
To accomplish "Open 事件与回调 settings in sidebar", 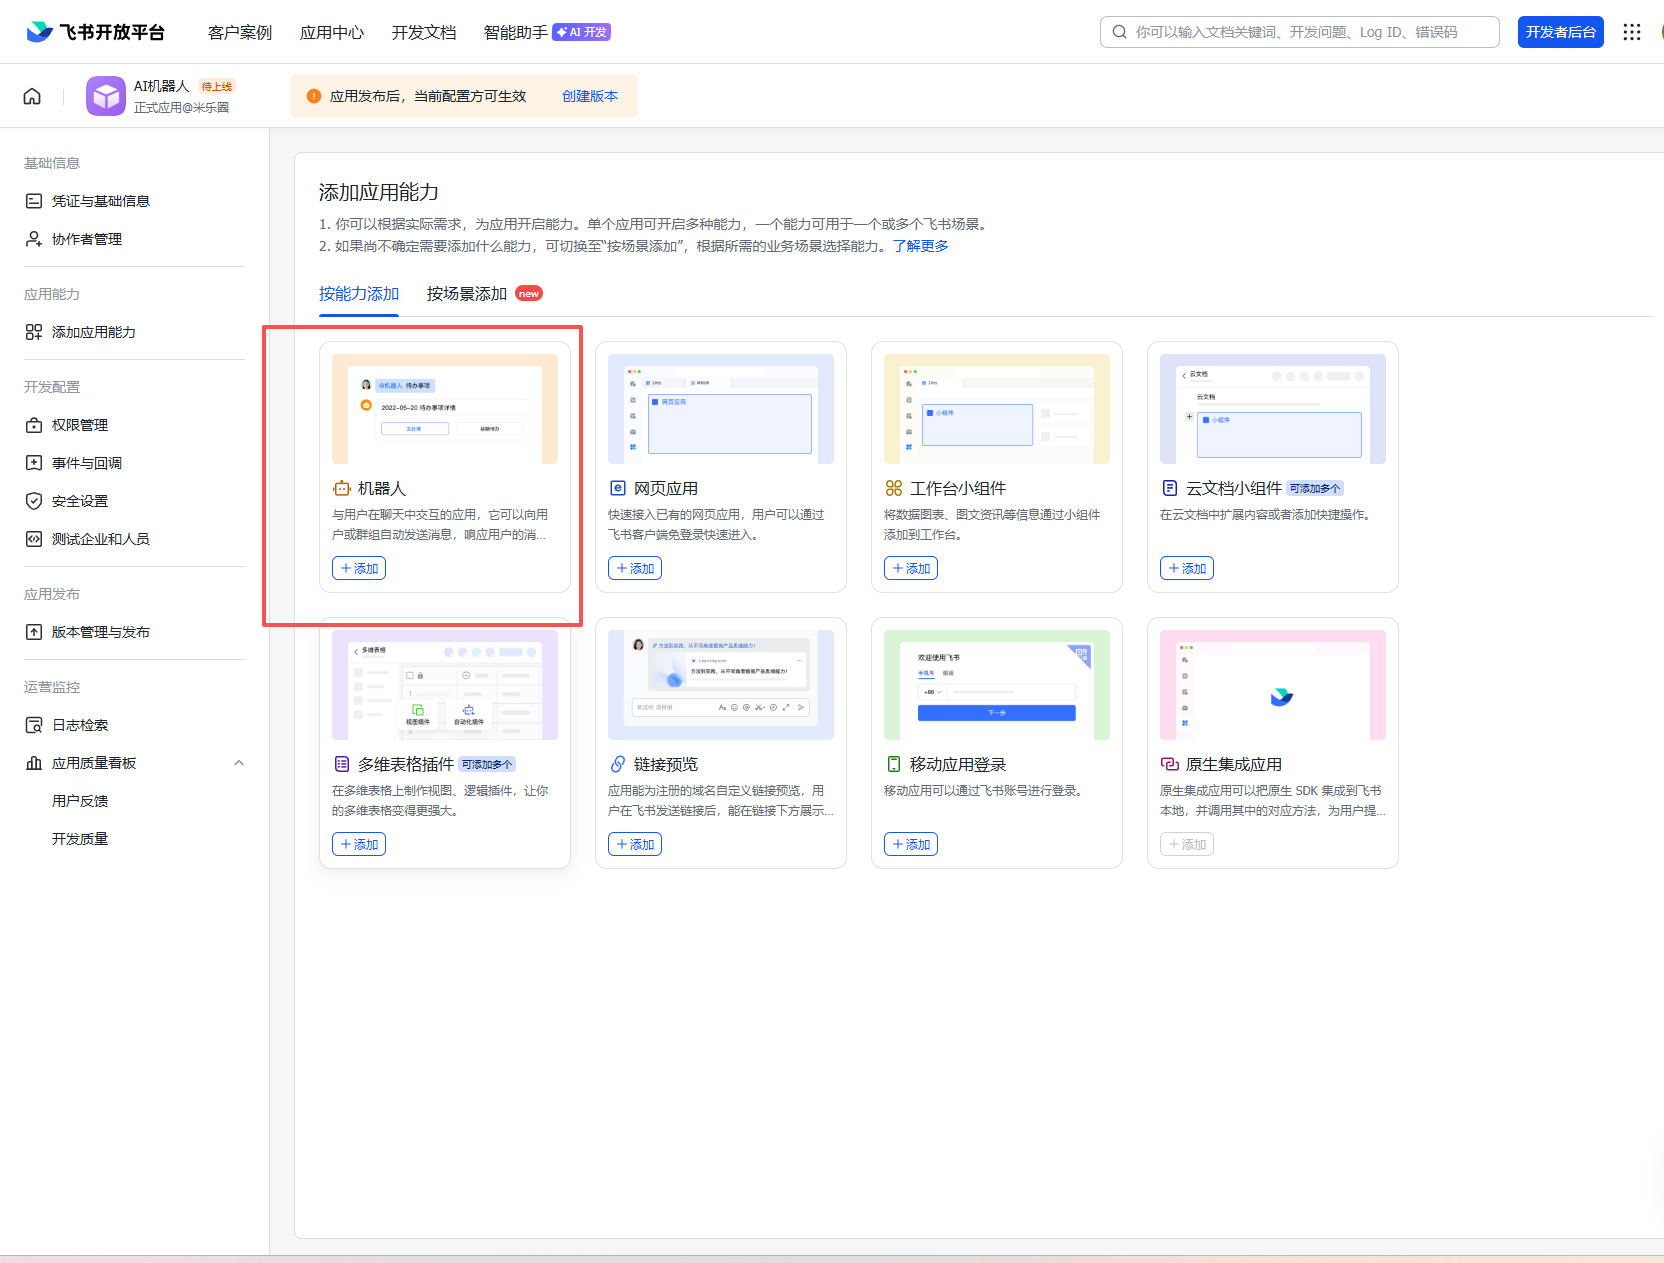I will pos(87,463).
